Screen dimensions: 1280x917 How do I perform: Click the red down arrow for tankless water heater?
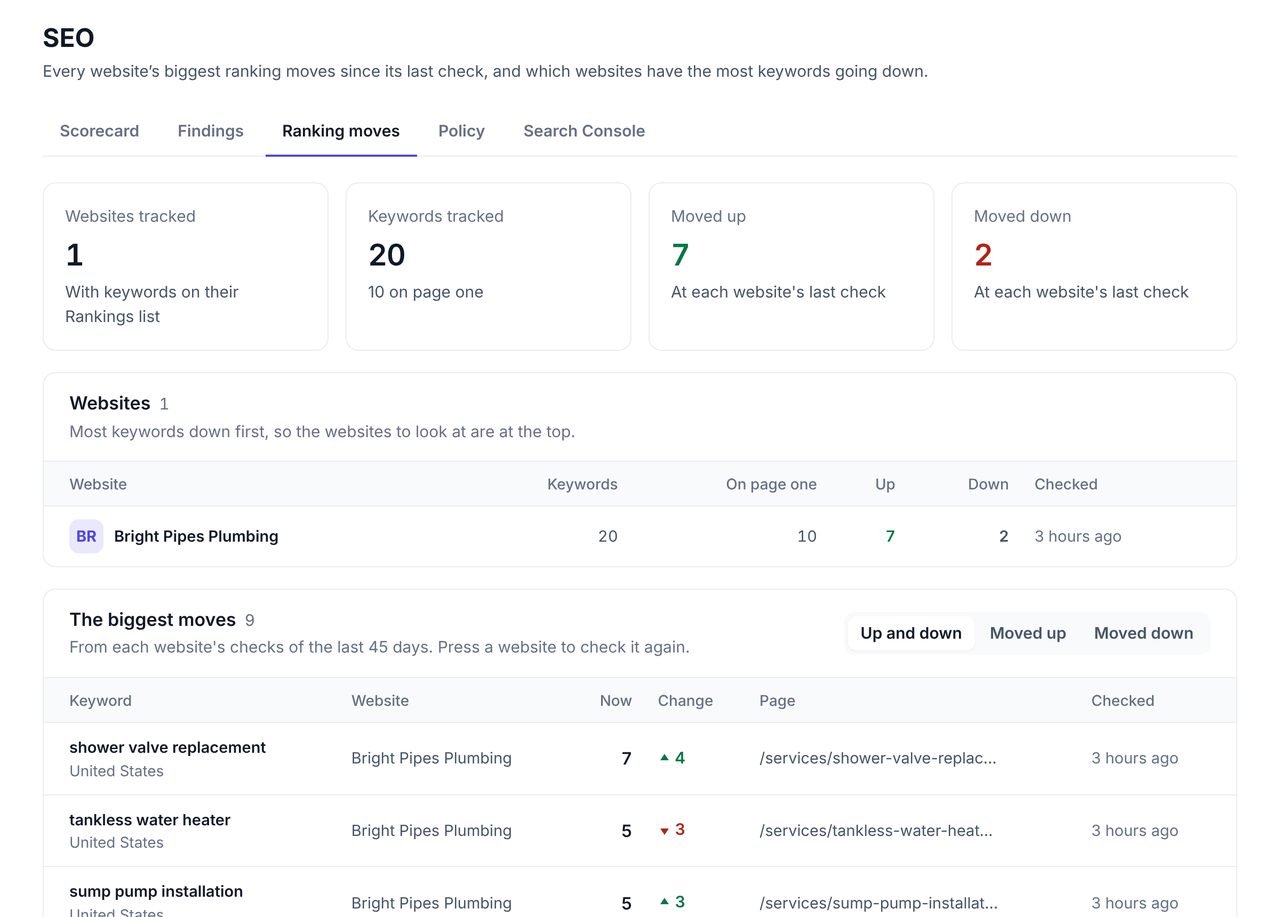(664, 831)
